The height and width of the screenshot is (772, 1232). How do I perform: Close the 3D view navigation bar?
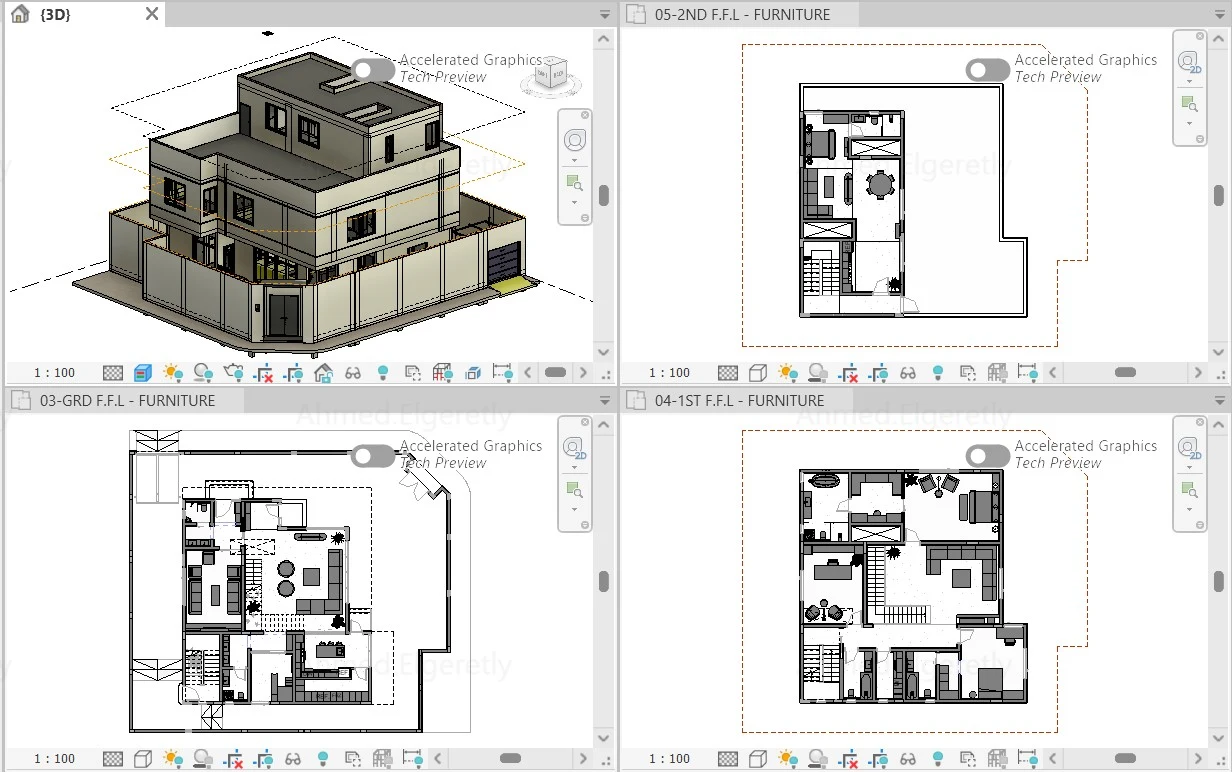pos(585,115)
